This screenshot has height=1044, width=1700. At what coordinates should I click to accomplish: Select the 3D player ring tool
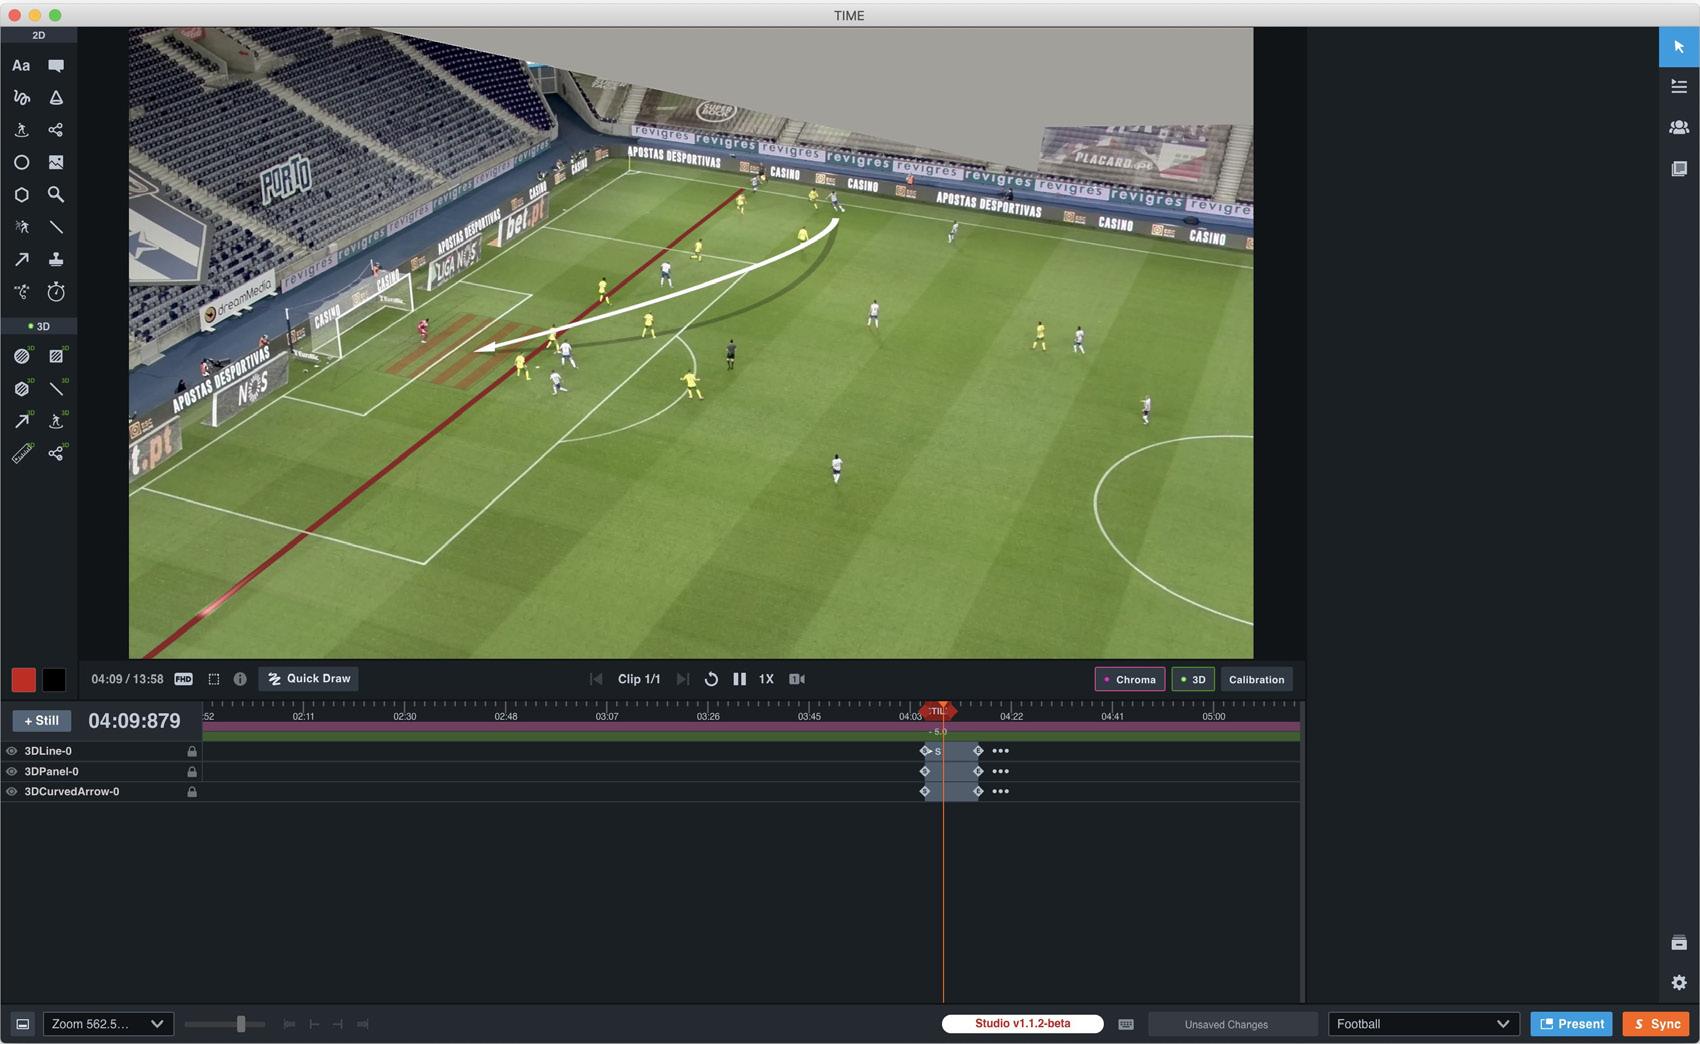[57, 421]
